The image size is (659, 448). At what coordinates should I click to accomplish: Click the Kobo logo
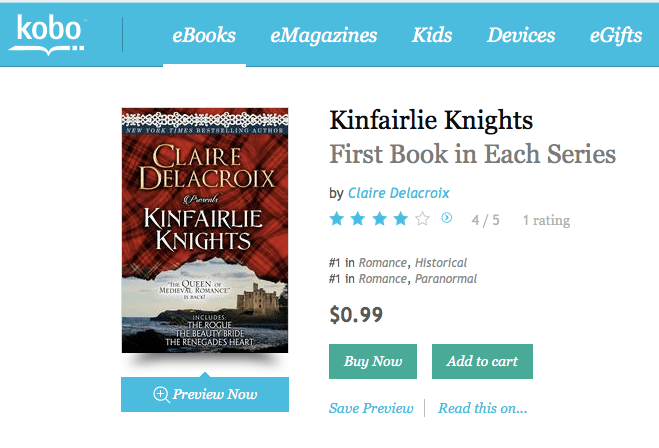pyautogui.click(x=45, y=34)
